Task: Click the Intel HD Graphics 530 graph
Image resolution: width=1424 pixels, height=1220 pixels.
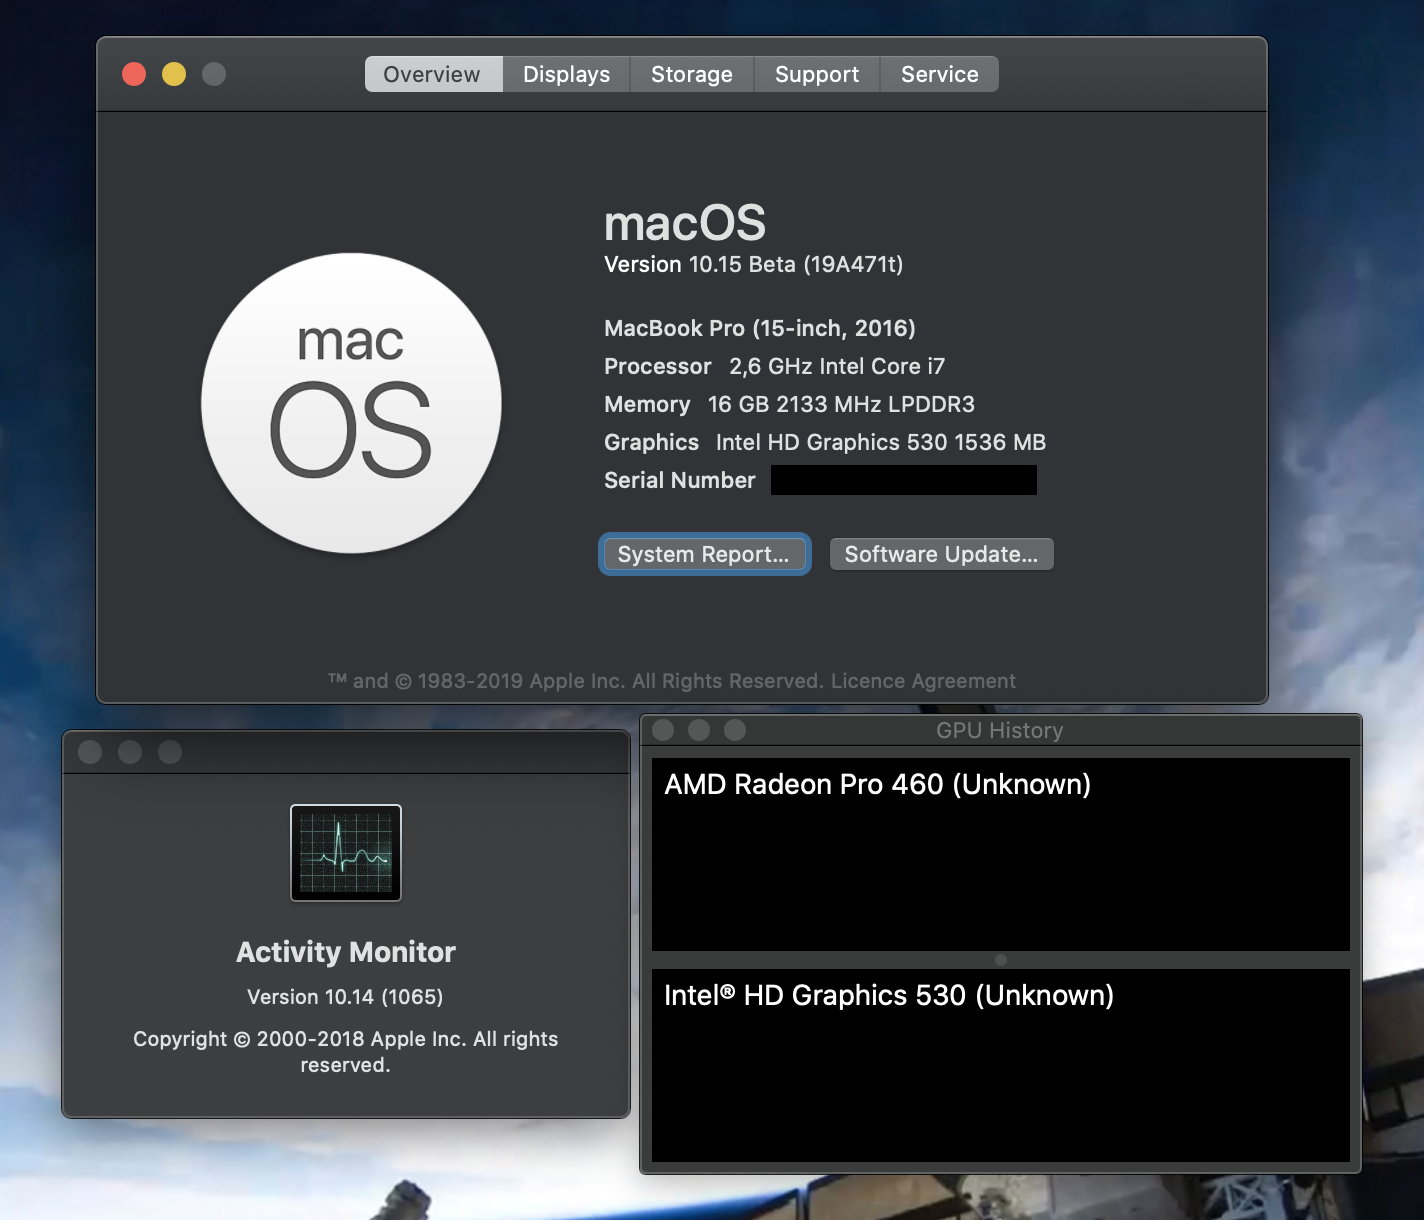Action: point(1001,1065)
